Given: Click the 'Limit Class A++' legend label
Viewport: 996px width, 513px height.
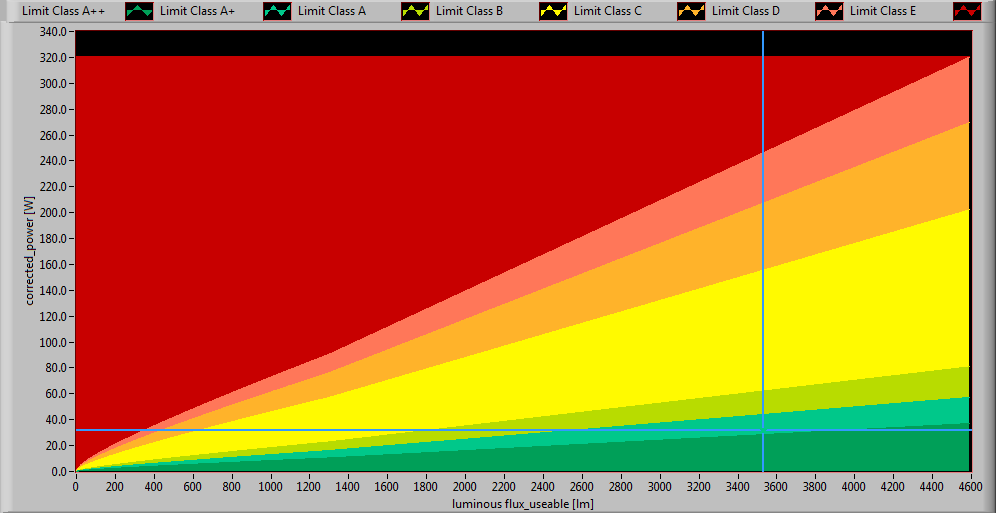Looking at the screenshot, I should click(61, 11).
